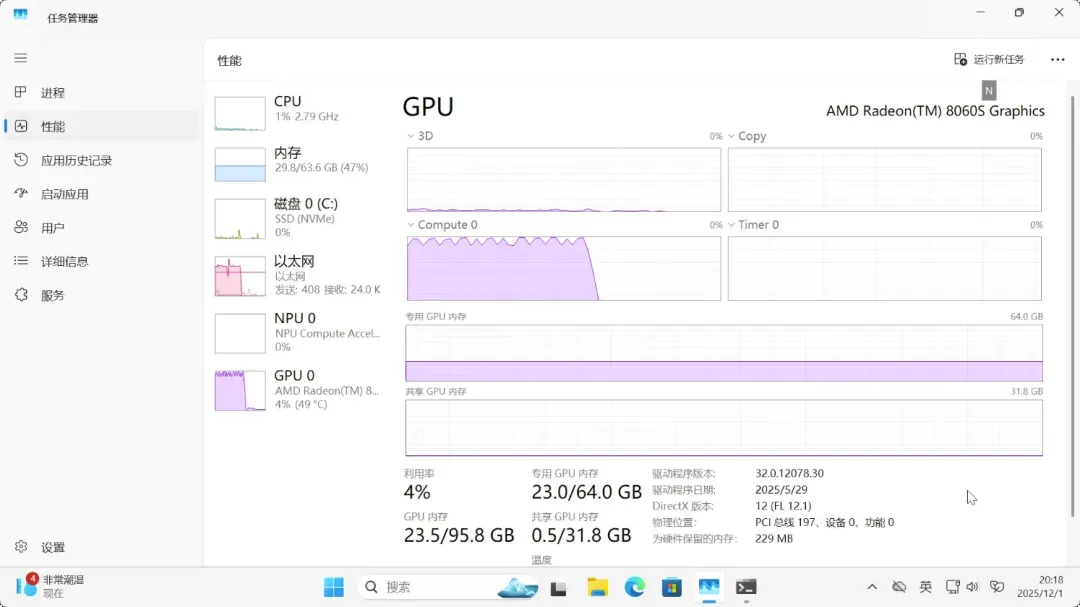1080x607 pixels.
Task: Open 设置 at the sidebar bottom
Action: pos(52,547)
